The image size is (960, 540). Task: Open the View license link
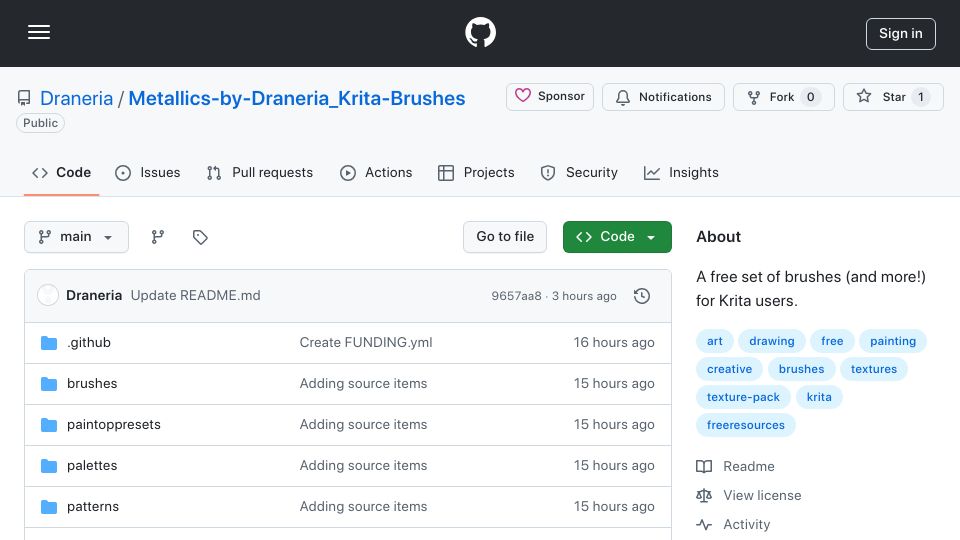coord(749,495)
